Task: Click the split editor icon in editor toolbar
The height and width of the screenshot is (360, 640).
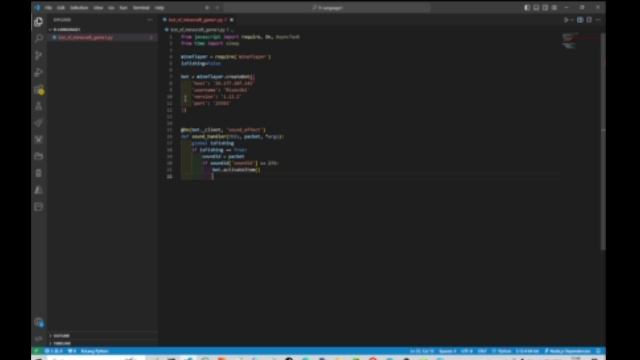Action: point(589,20)
